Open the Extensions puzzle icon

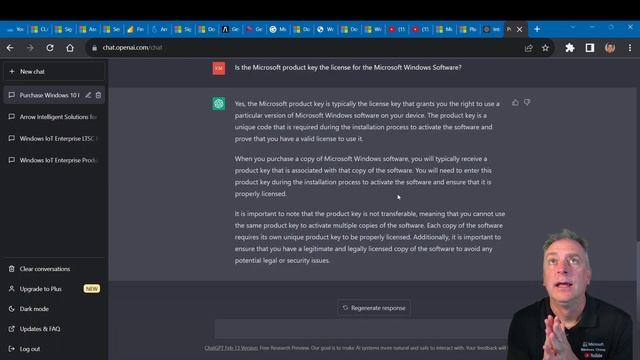click(x=570, y=48)
